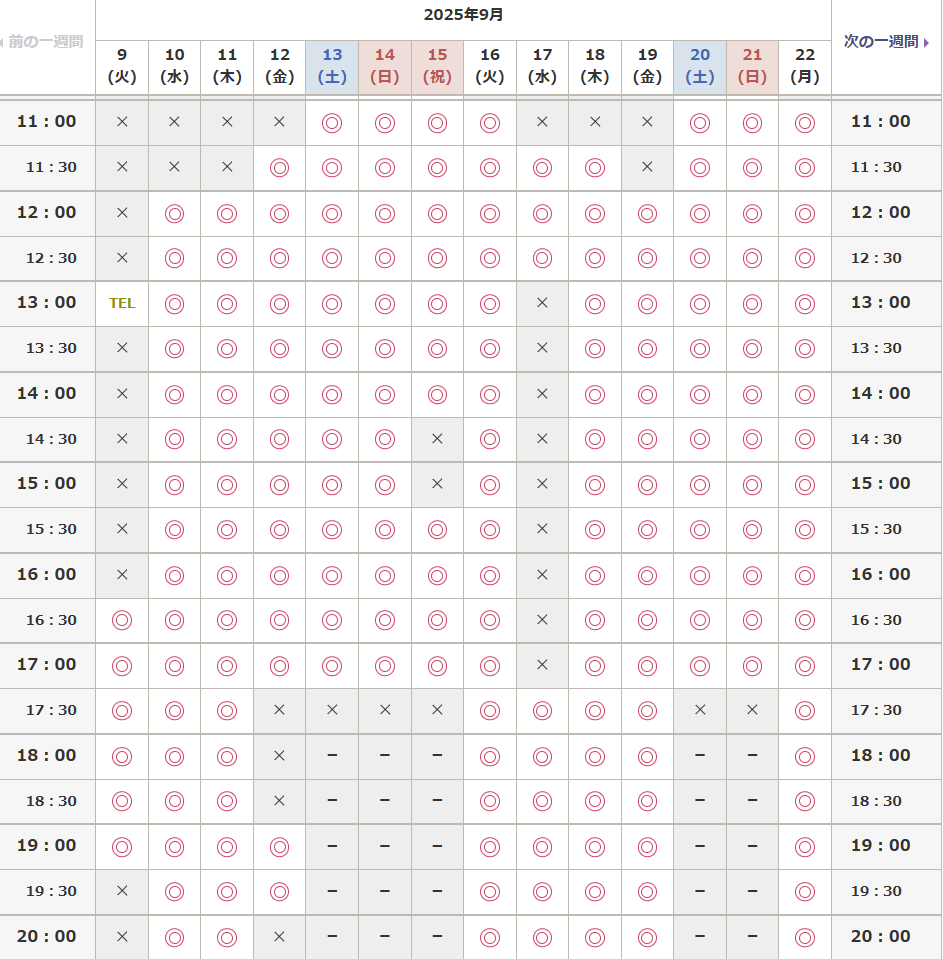The height and width of the screenshot is (959, 943).
Task: Reserve 17:30 on September 17
Action: [542, 710]
